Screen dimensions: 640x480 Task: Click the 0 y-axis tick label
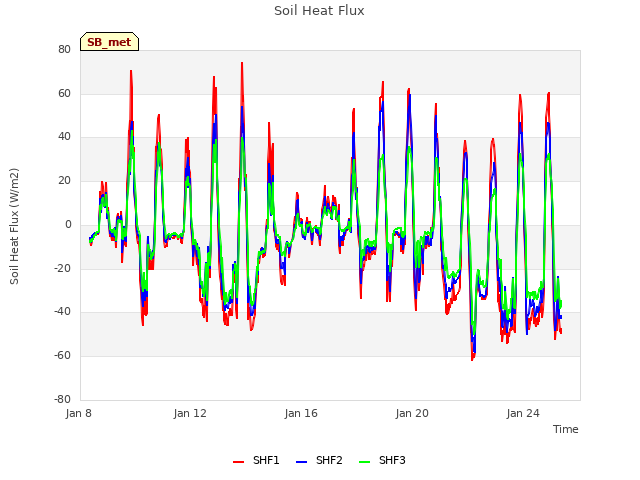(x=68, y=224)
